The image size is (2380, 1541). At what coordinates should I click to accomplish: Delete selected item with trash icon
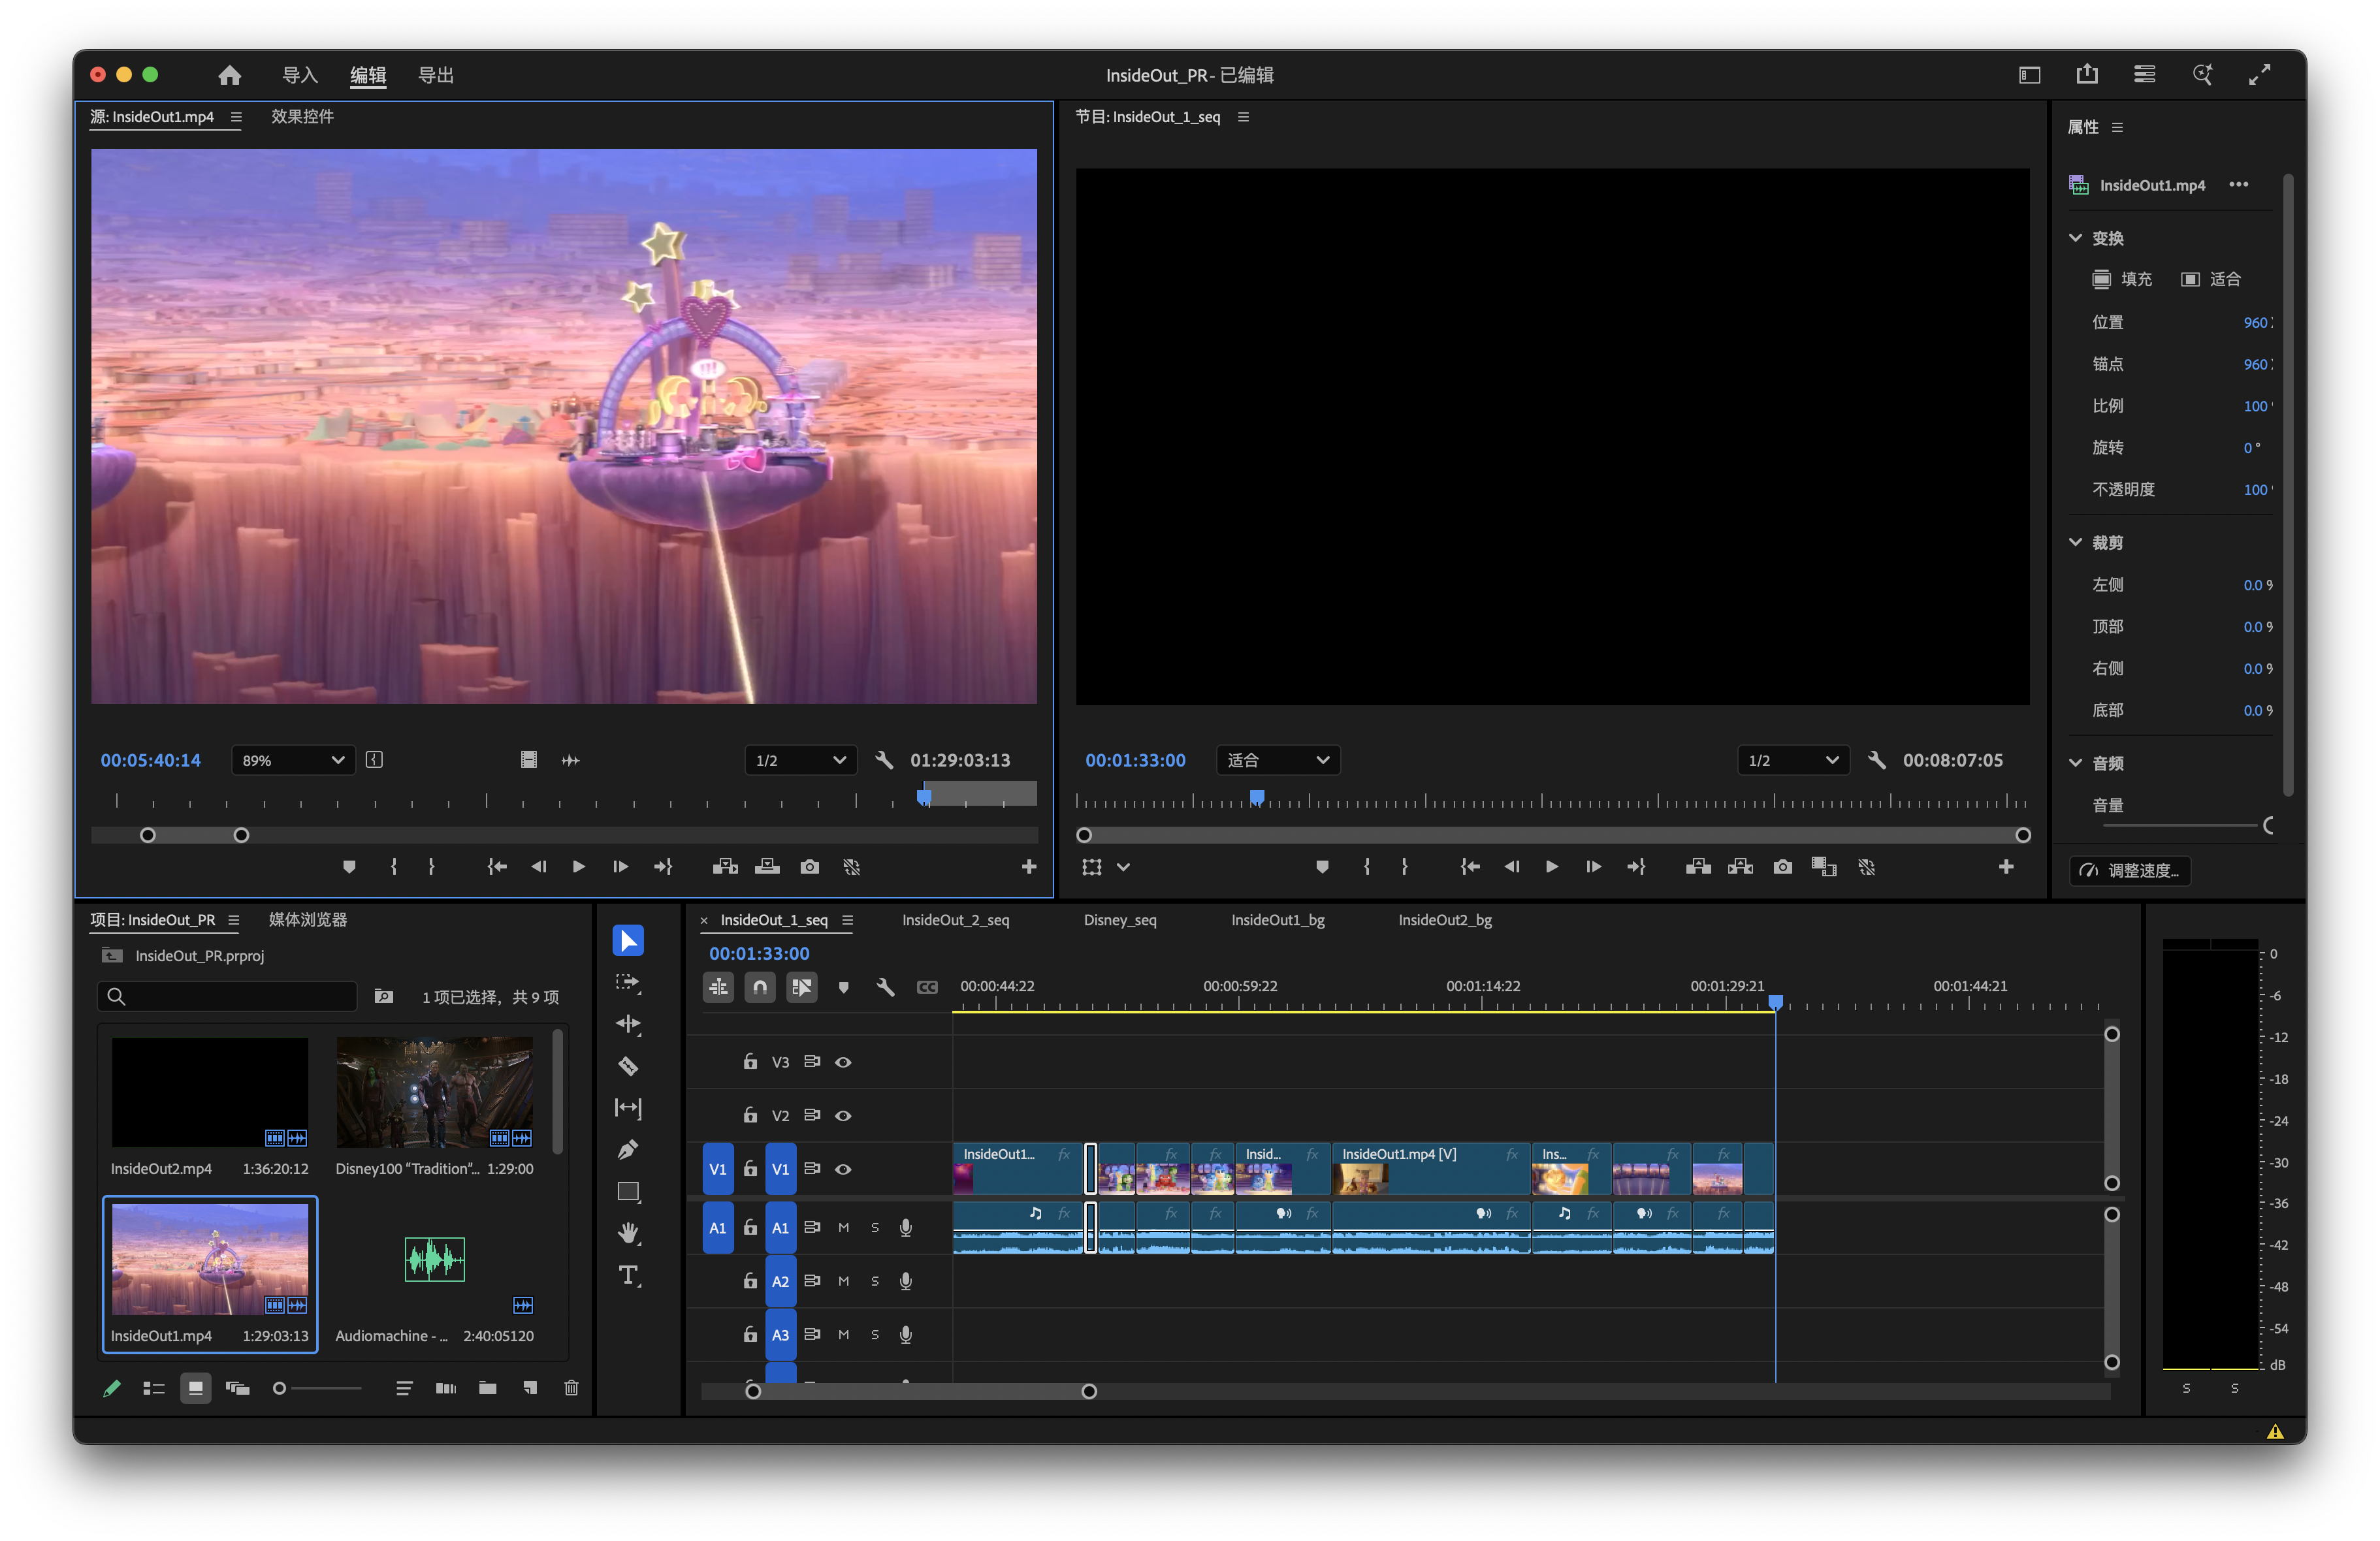571,1388
